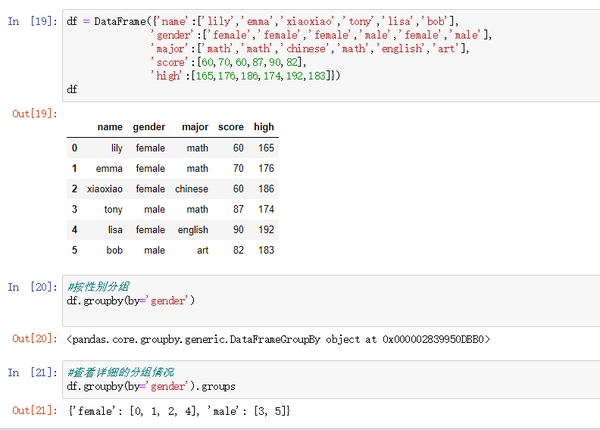Viewport: 600px width, 430px height.
Task: Click the In [21] prompt label
Action: [33, 372]
